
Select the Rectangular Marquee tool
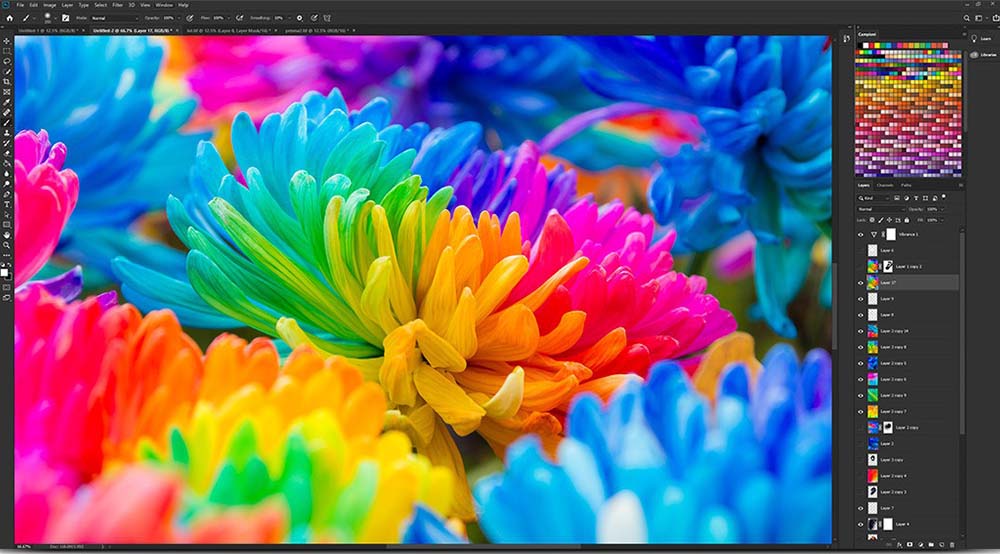(6, 51)
